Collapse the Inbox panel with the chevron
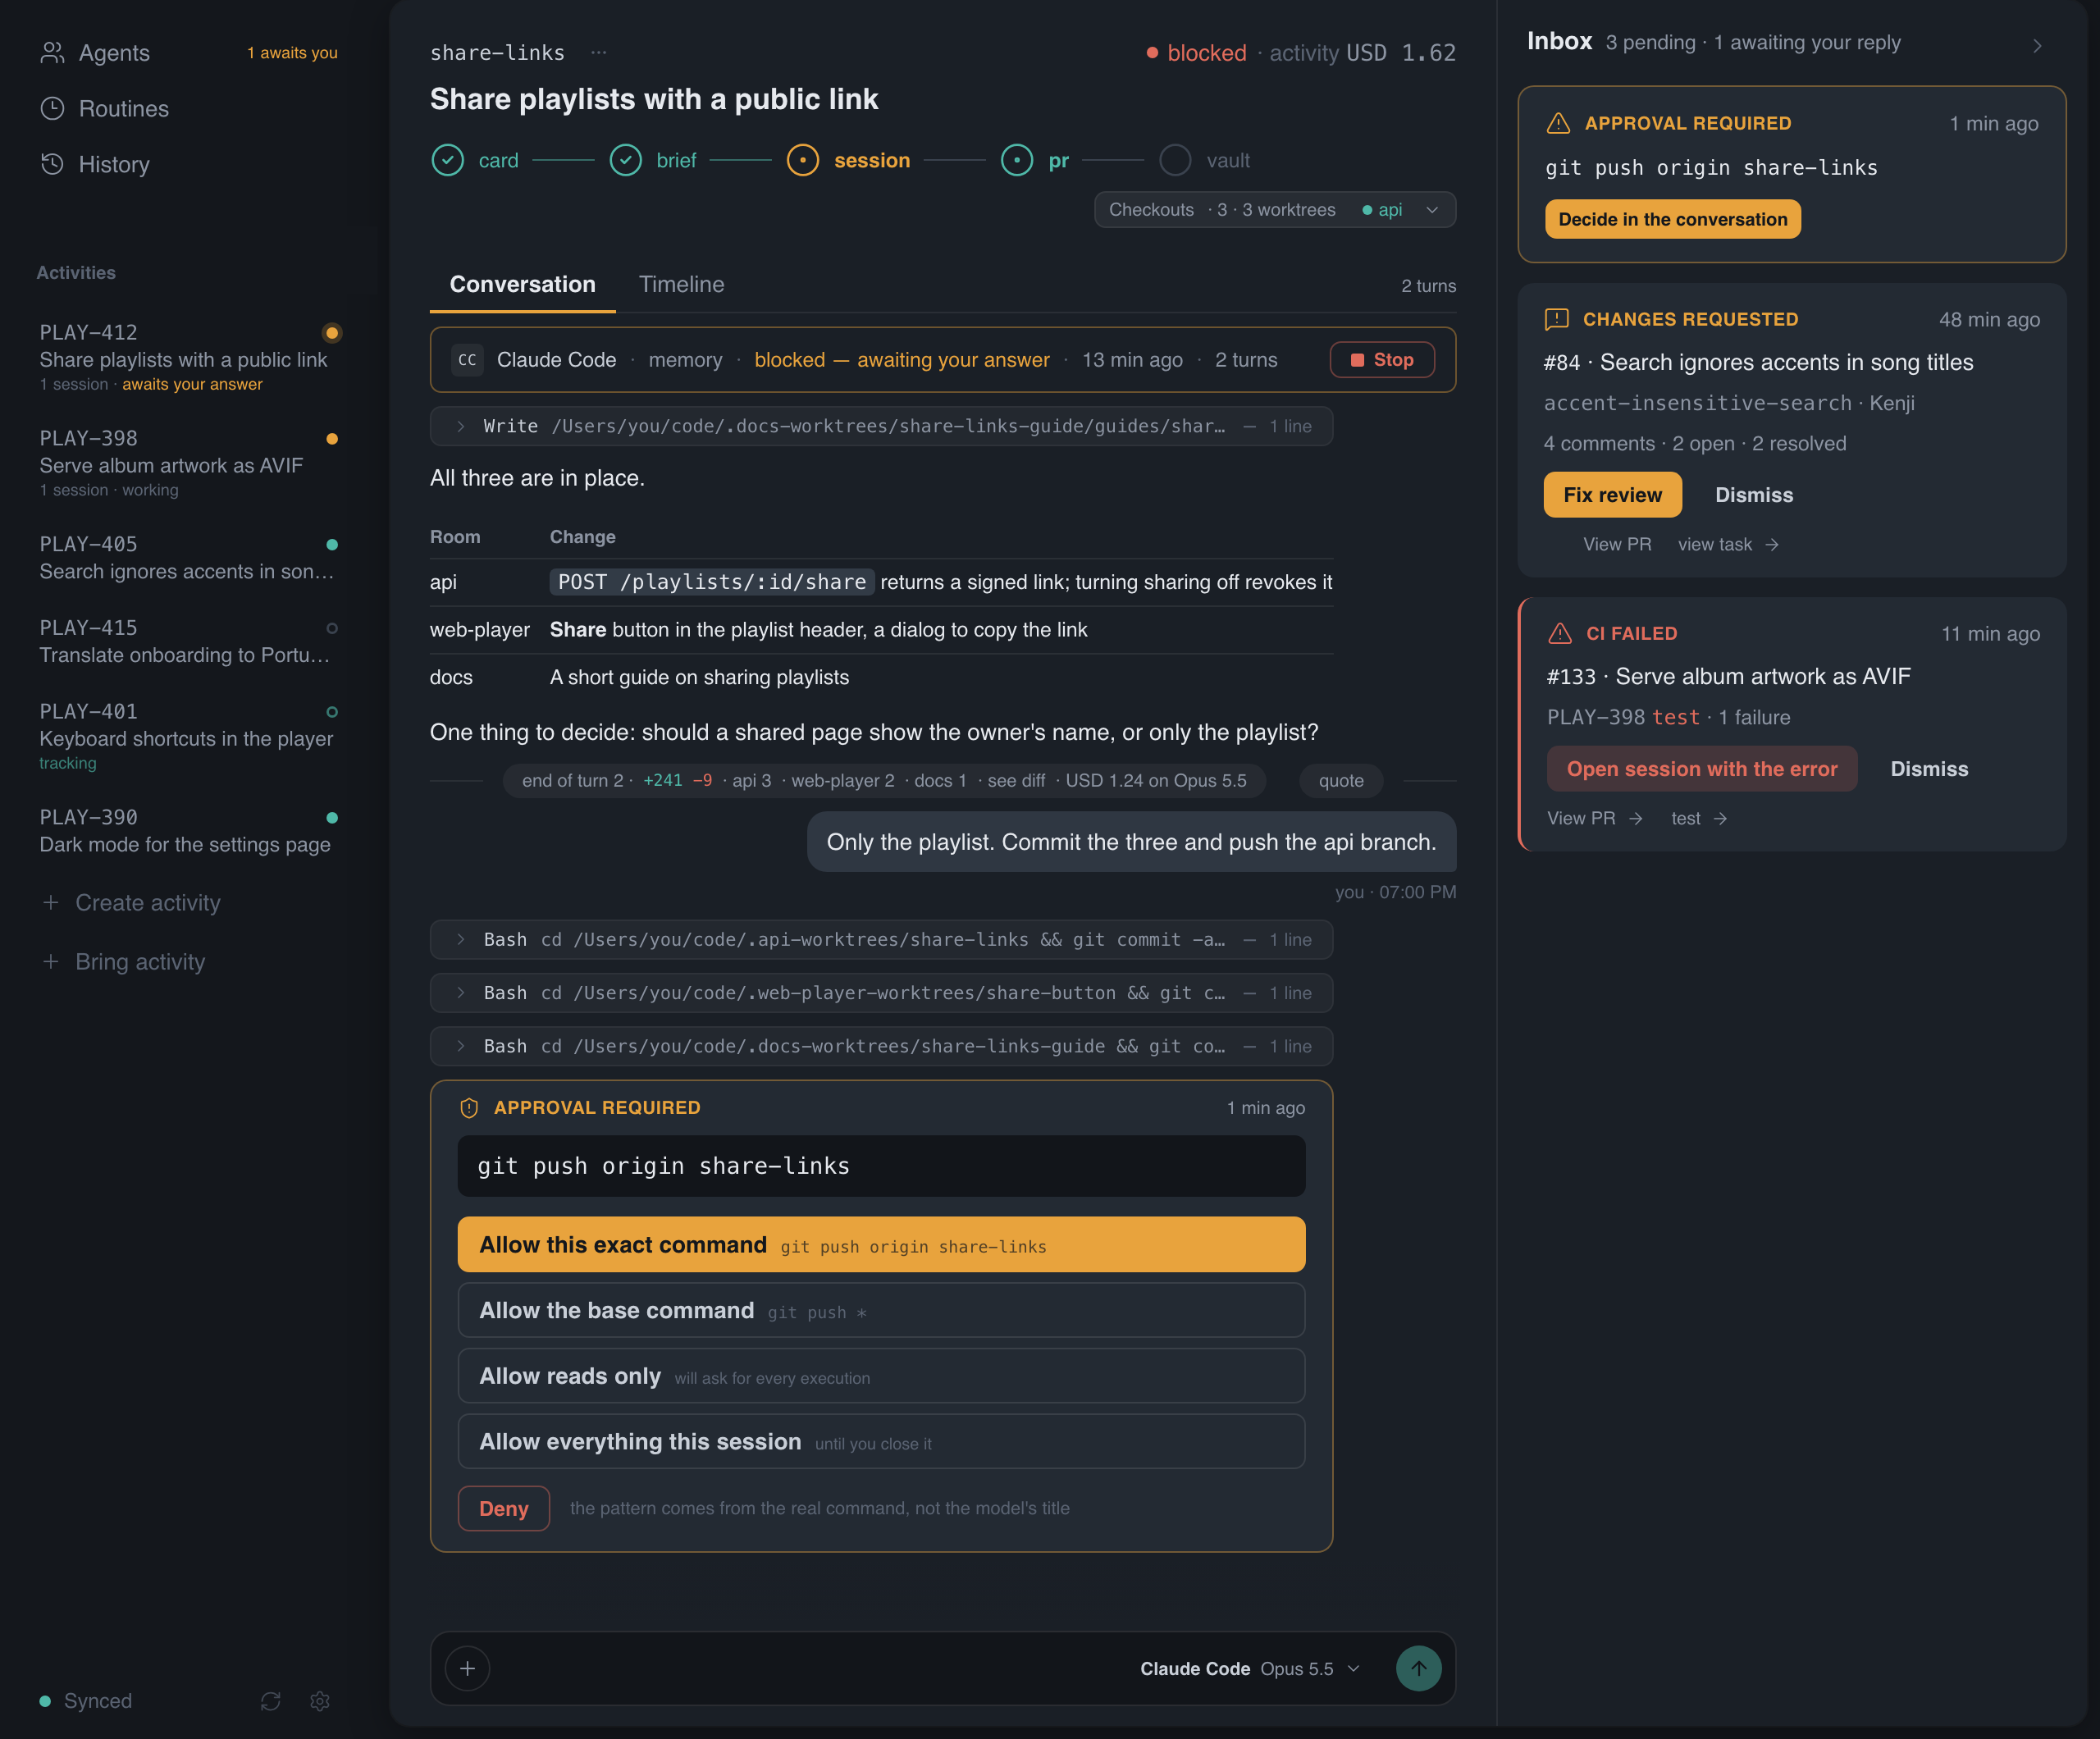Image resolution: width=2100 pixels, height=1739 pixels. (2037, 45)
